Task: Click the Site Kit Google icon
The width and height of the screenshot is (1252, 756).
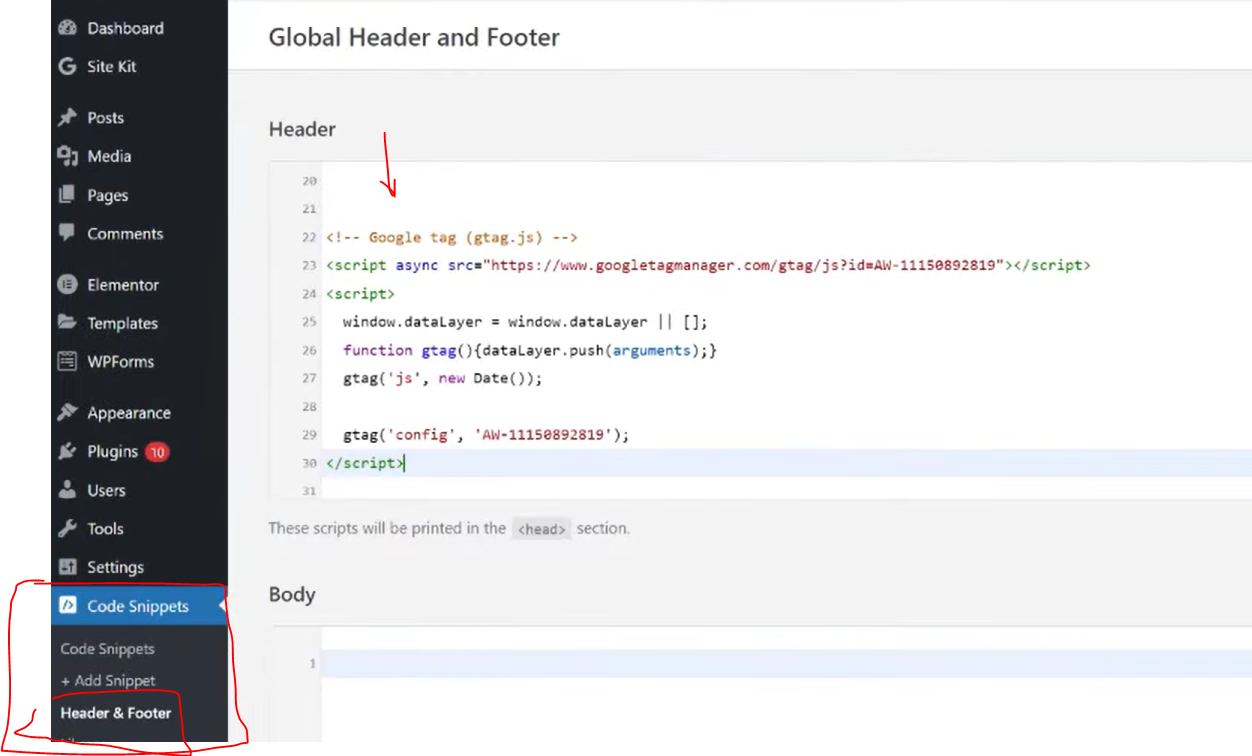Action: point(68,67)
